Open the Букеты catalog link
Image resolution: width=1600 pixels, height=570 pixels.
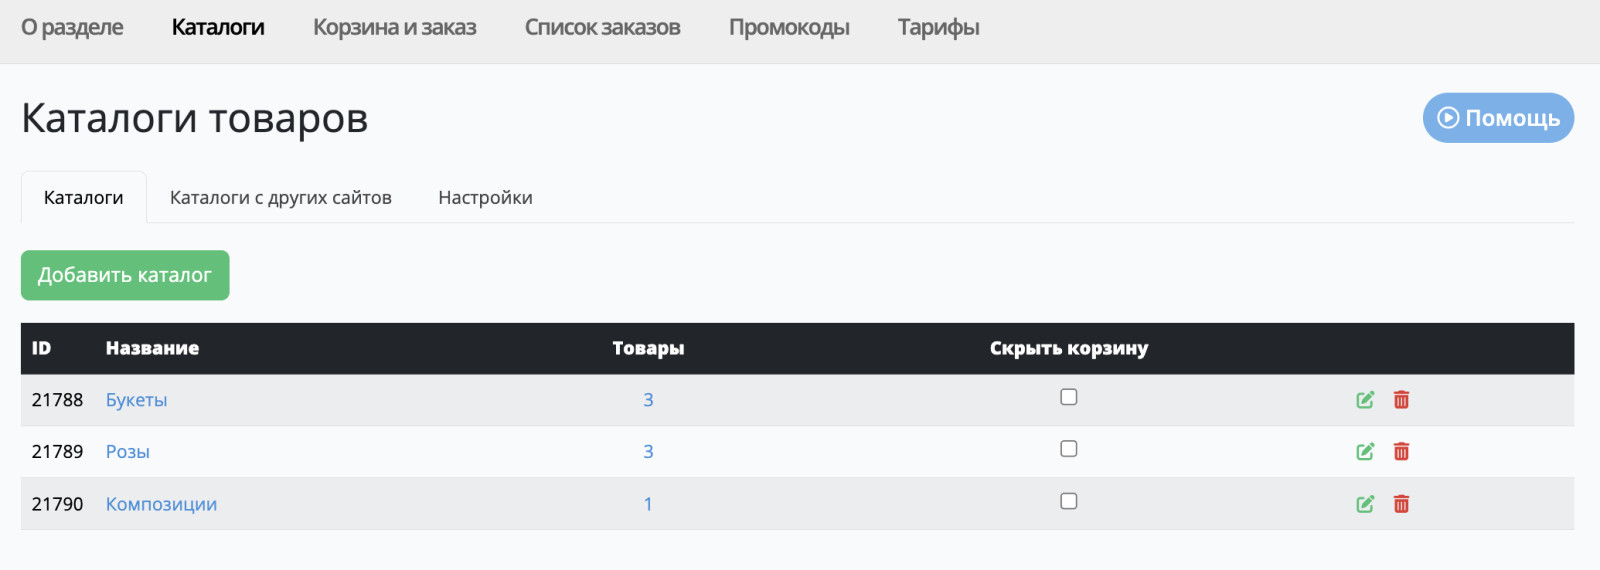pos(136,400)
